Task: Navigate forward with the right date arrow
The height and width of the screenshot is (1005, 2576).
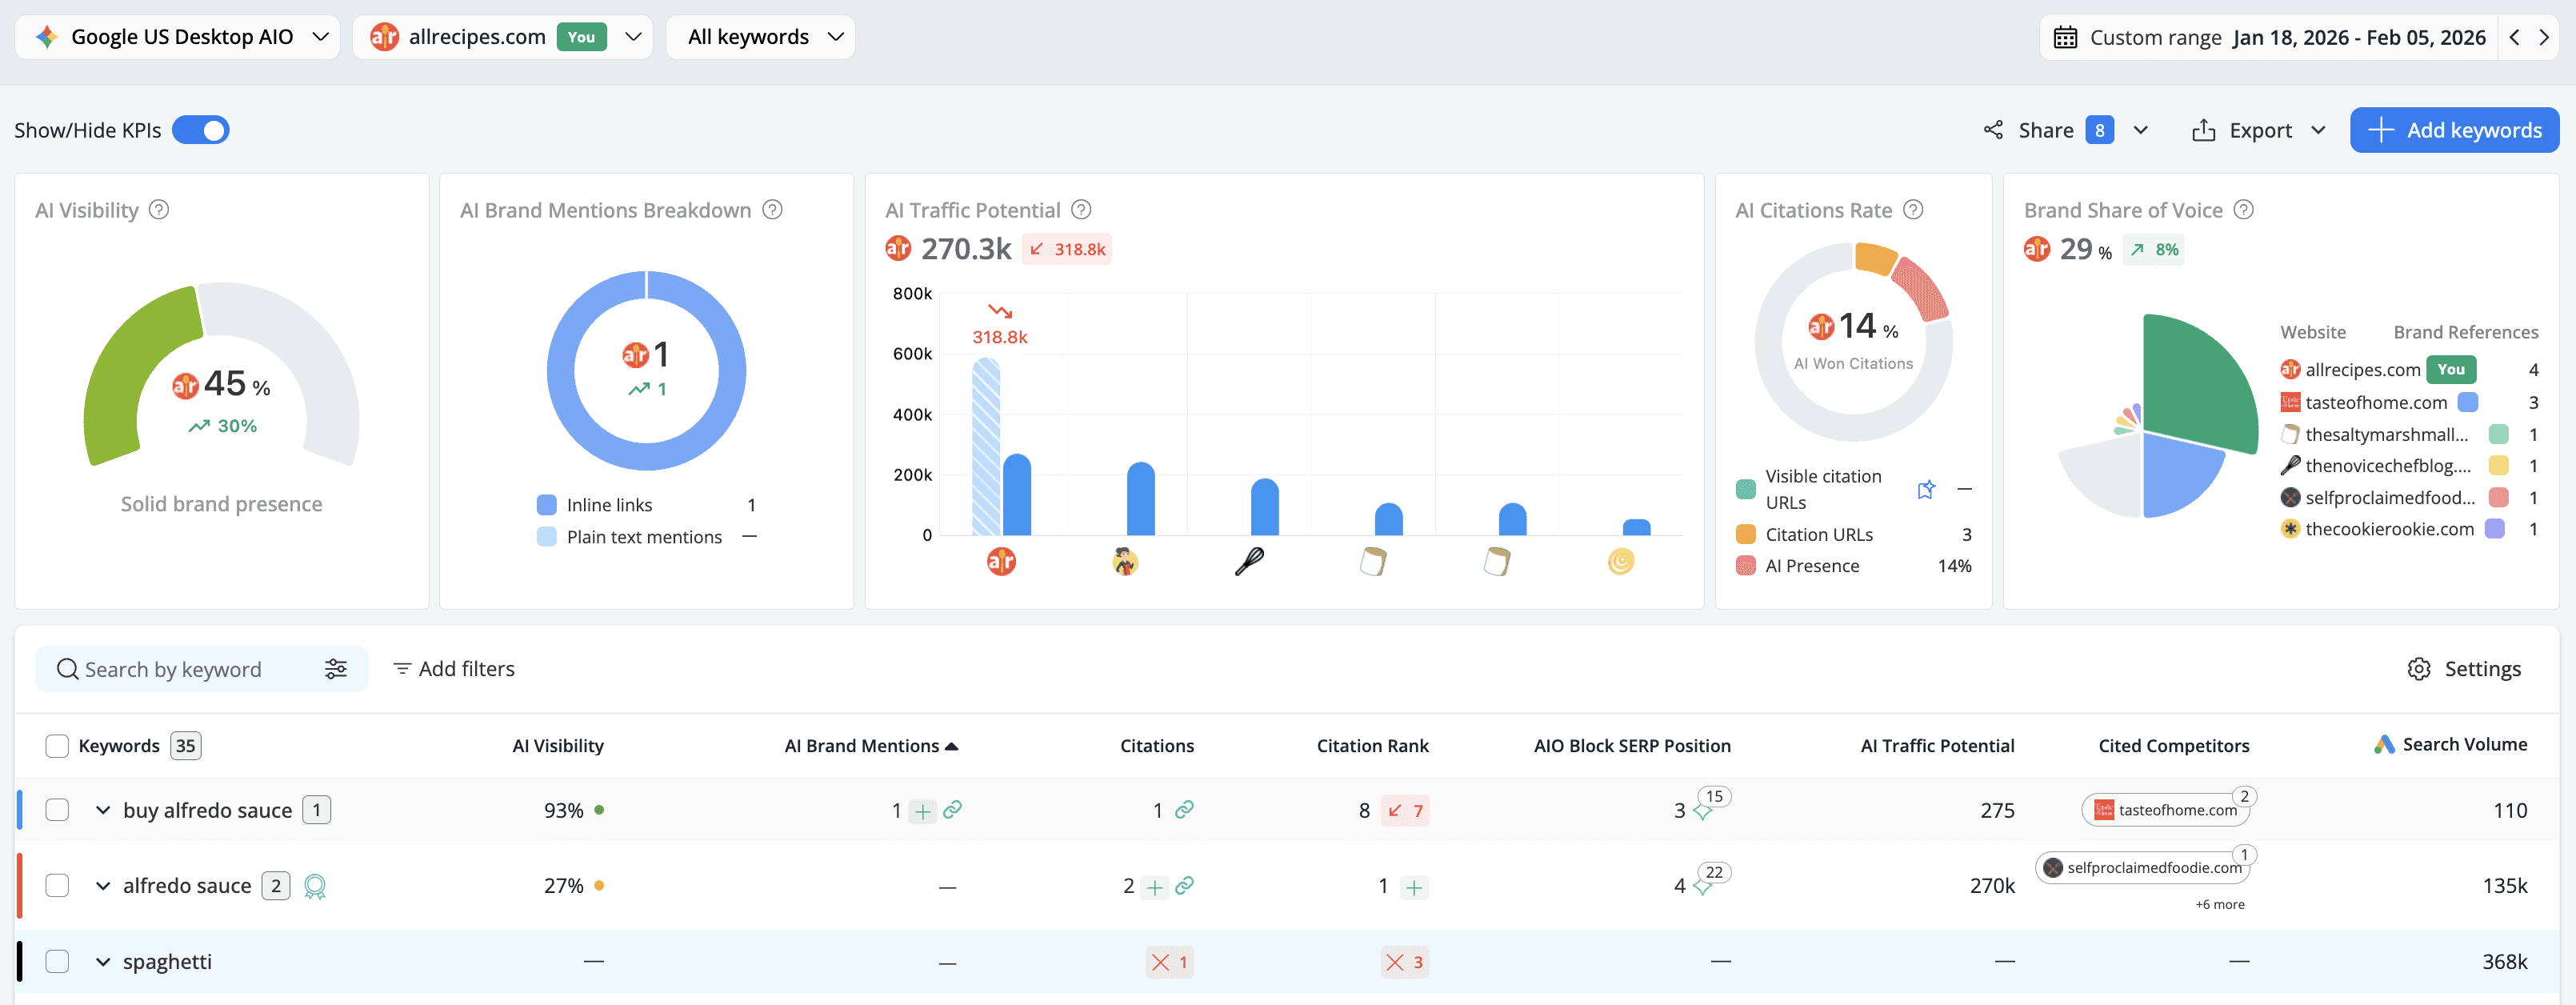Action: click(2546, 37)
